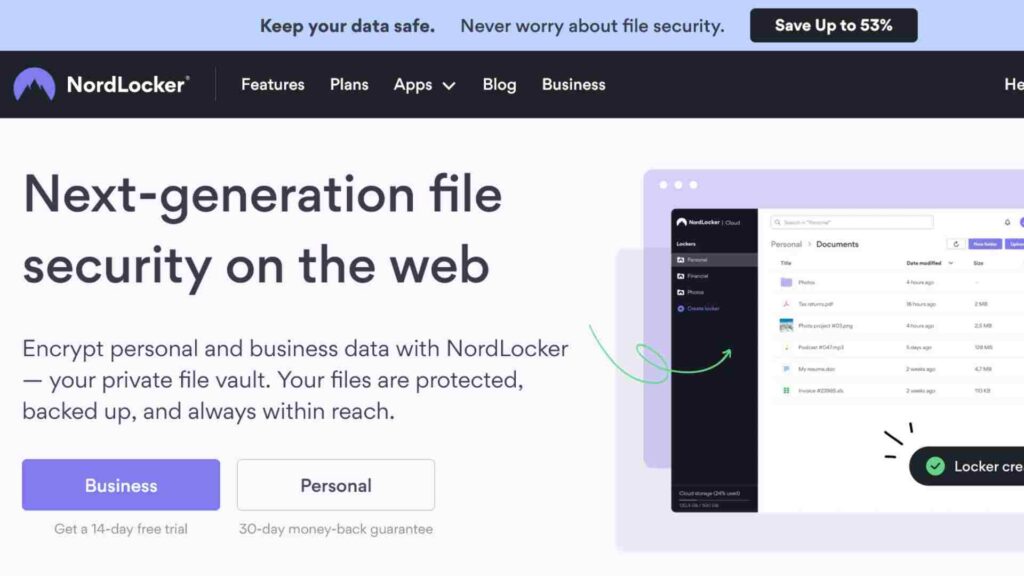1024x576 pixels.
Task: Go to the Plans page
Action: tap(349, 84)
